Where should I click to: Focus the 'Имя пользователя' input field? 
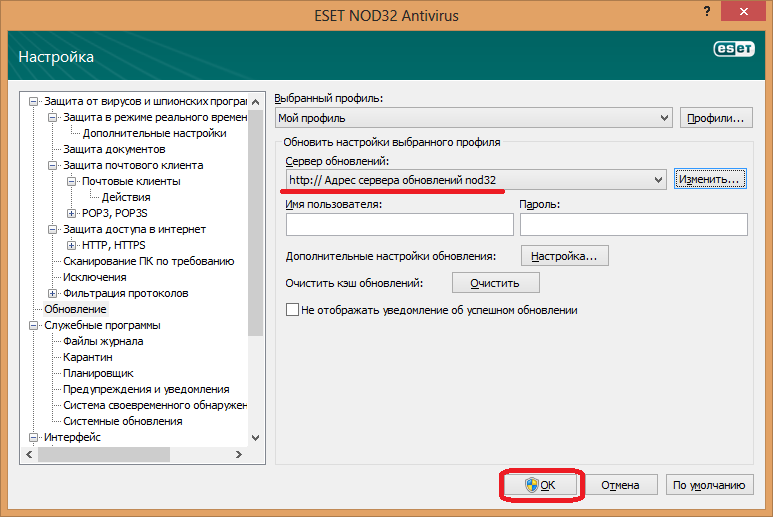399,224
